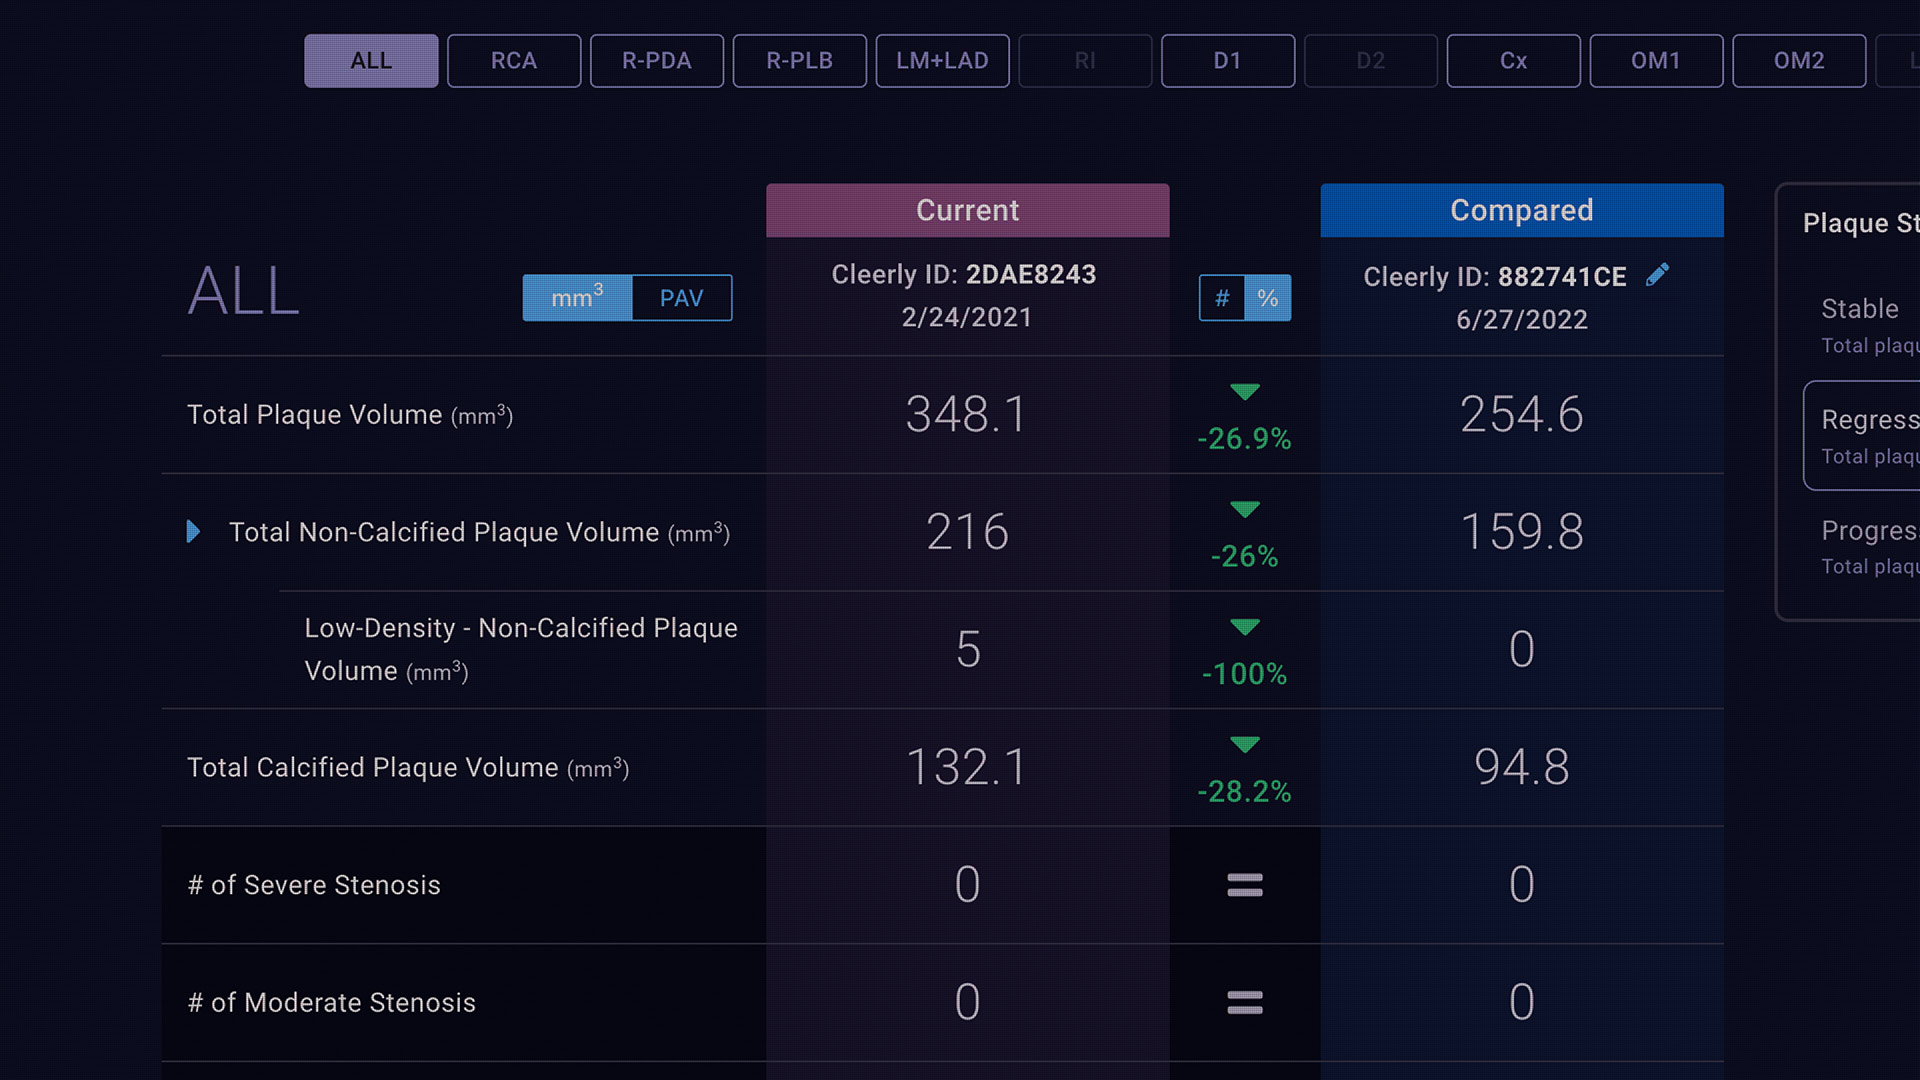Toggle change display to % percentage
Image resolution: width=1920 pixels, height=1080 pixels.
(1268, 298)
